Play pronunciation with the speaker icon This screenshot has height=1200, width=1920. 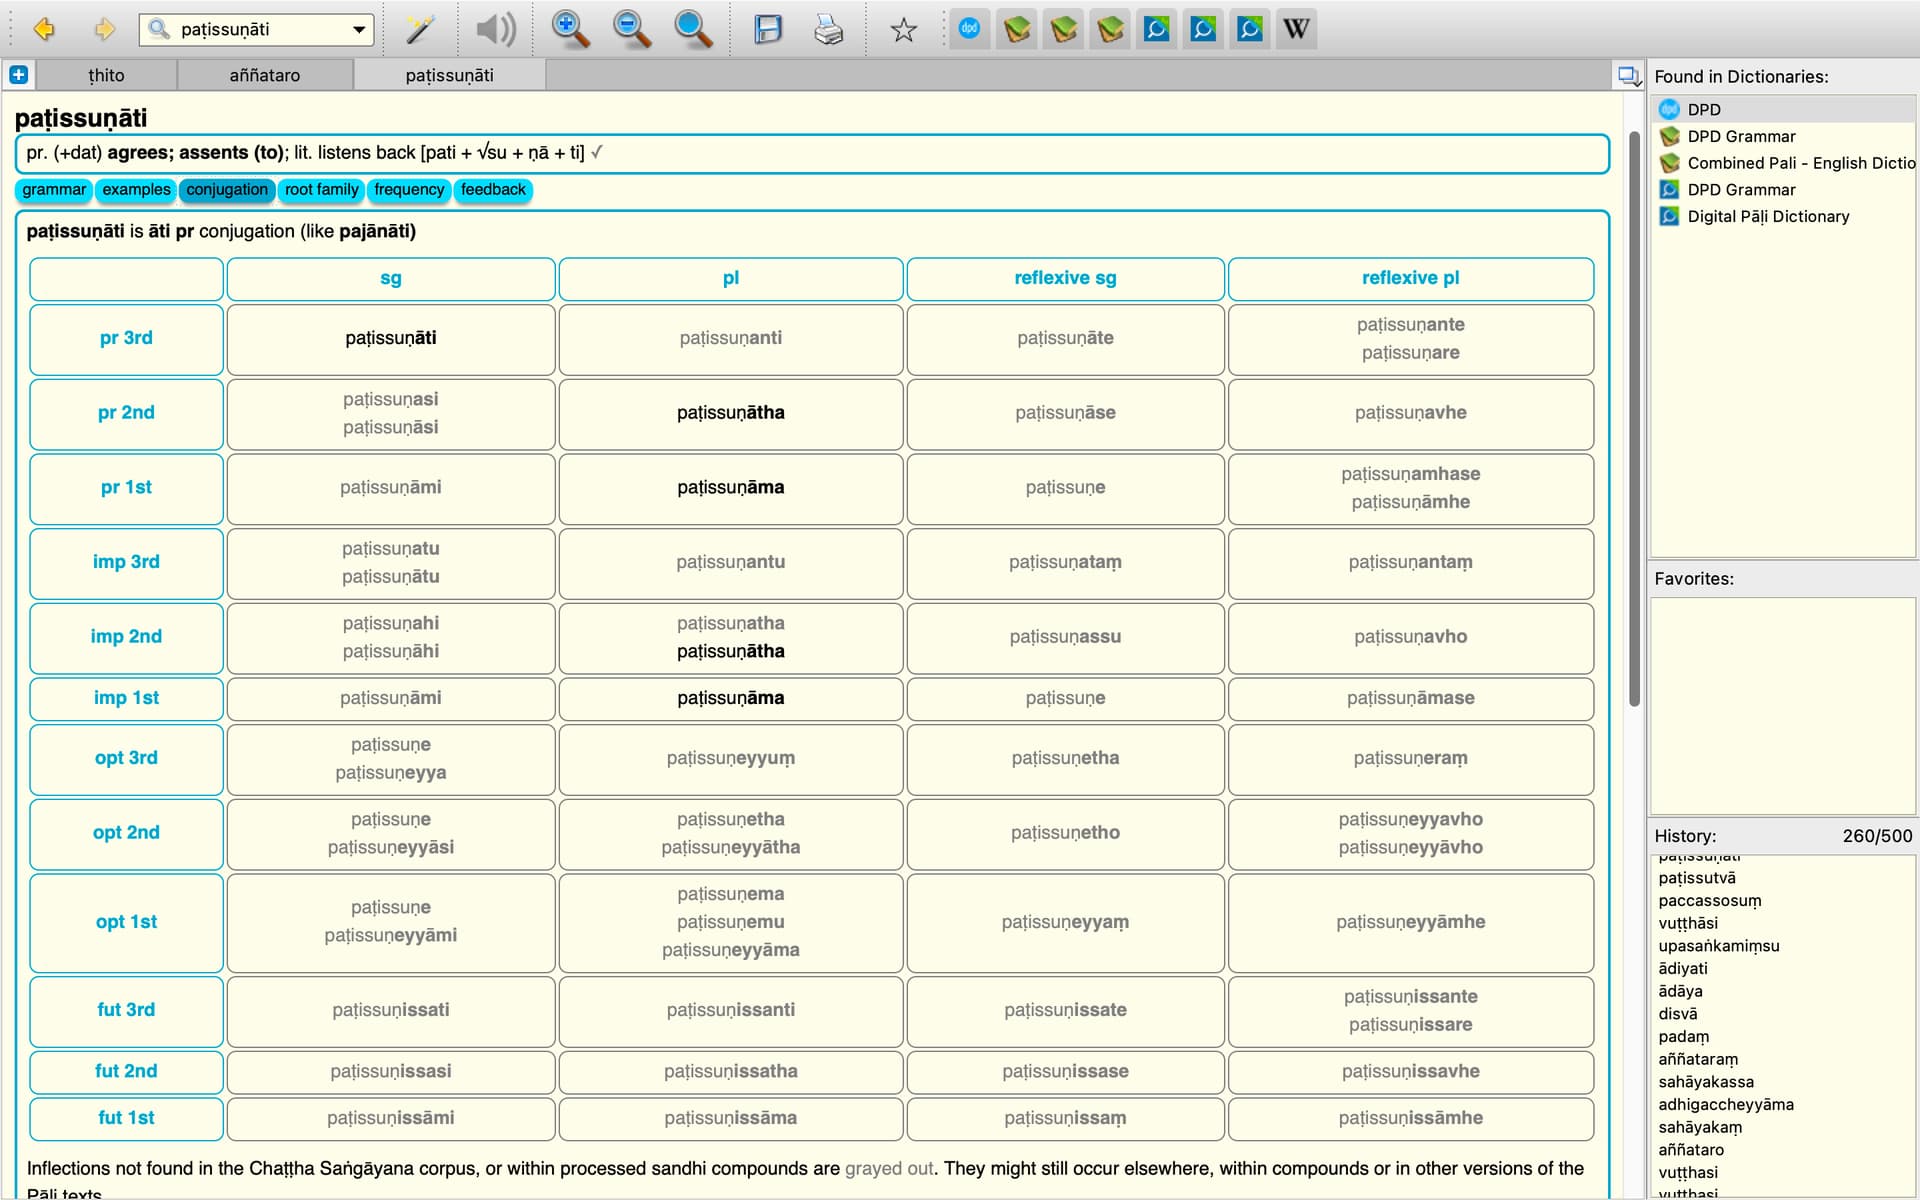point(495,29)
